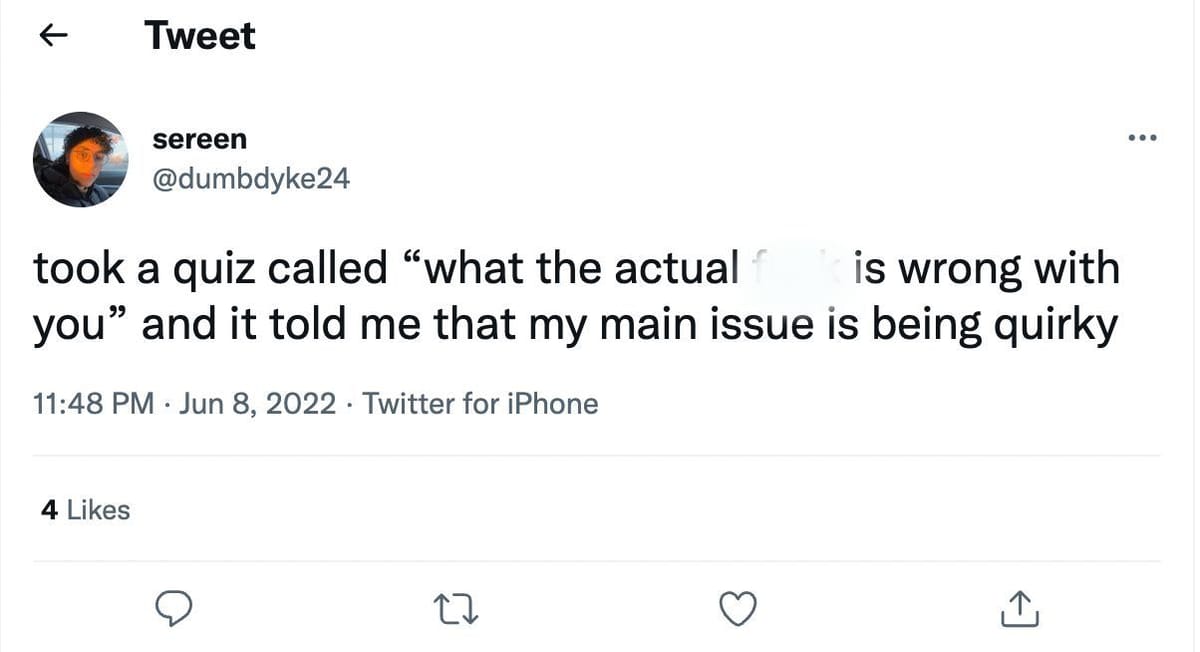Image resolution: width=1200 pixels, height=652 pixels.
Task: Click the back arrow to leave the tweet
Action: click(x=52, y=35)
